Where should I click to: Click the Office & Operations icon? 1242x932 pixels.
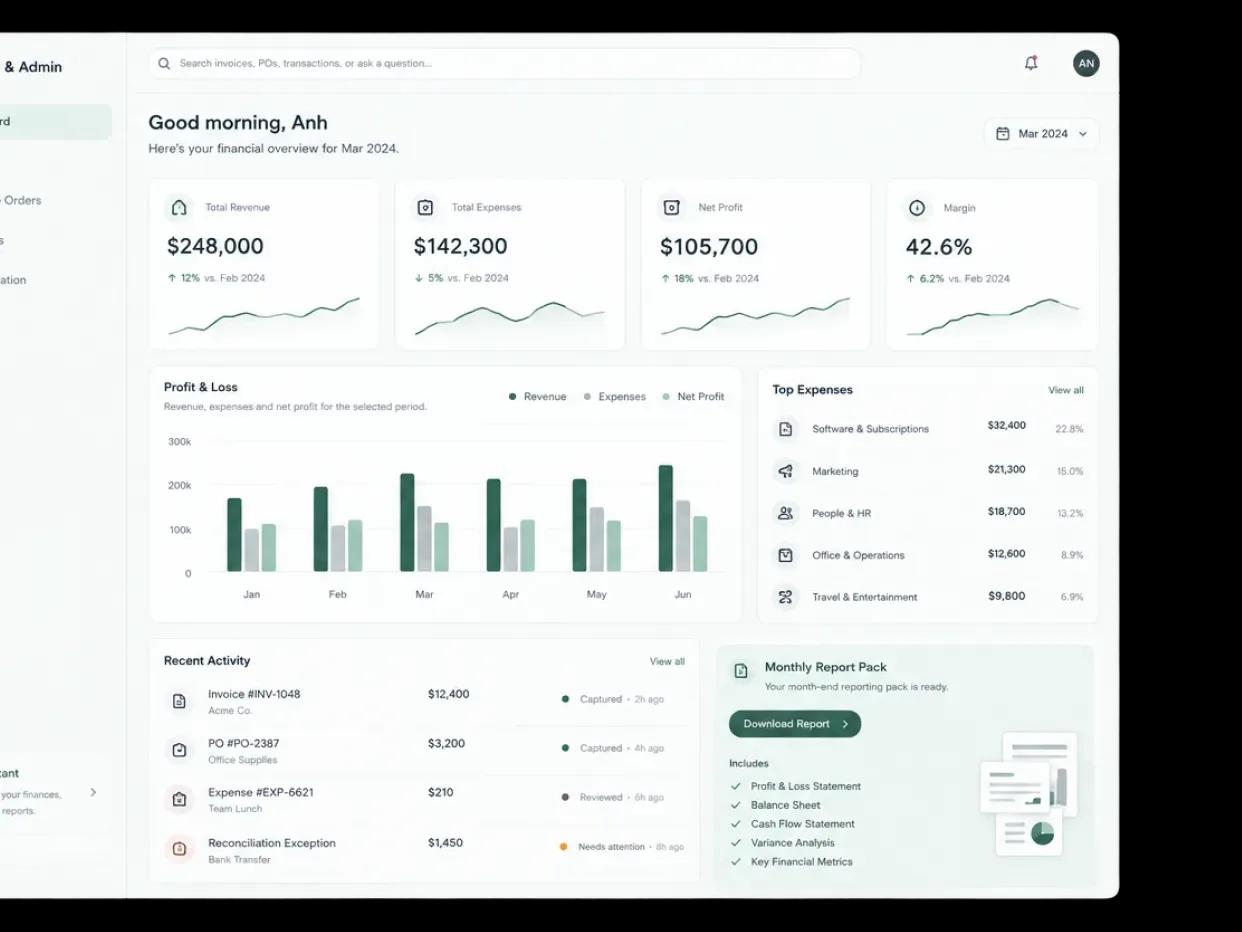[x=786, y=555]
